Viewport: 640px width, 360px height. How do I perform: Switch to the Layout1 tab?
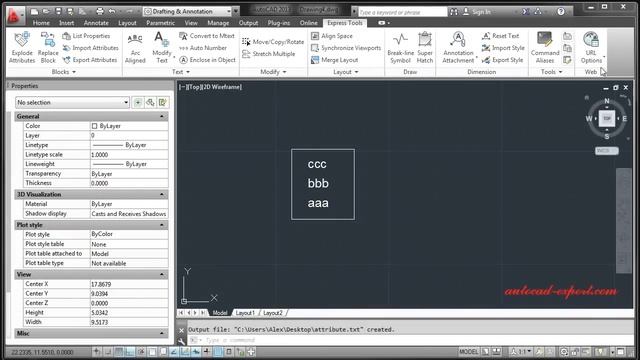pos(245,313)
